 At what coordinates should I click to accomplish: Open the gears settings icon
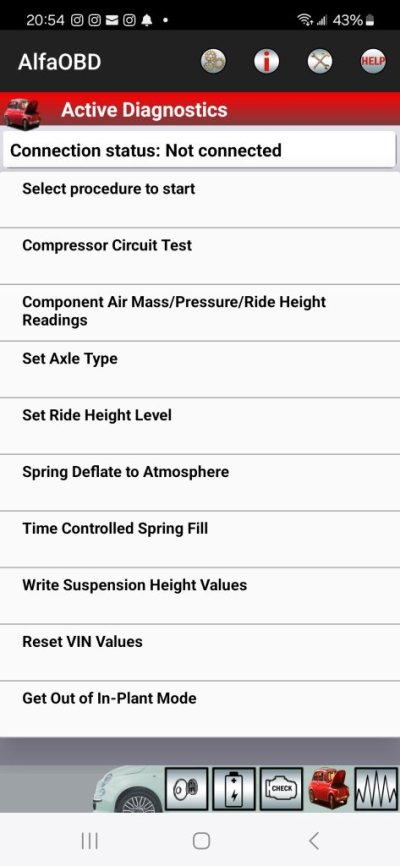pos(213,61)
